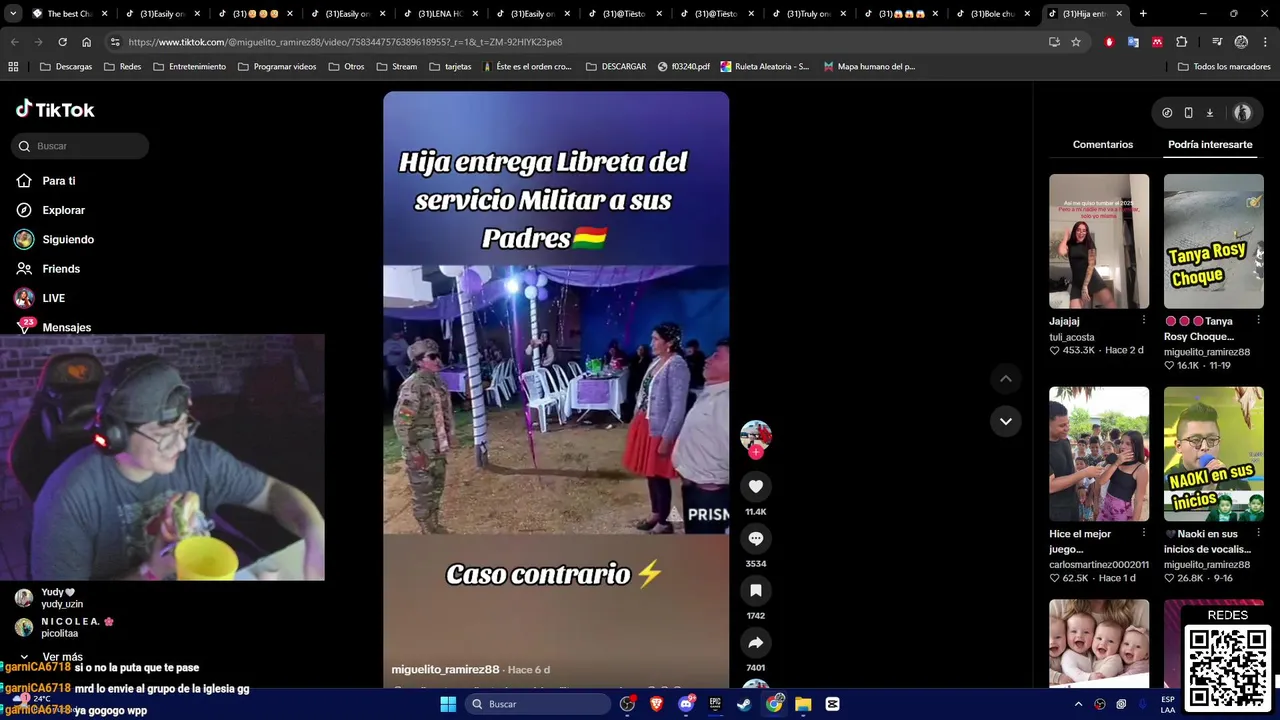
Task: Expand Ver más following accounts
Action: [52, 657]
